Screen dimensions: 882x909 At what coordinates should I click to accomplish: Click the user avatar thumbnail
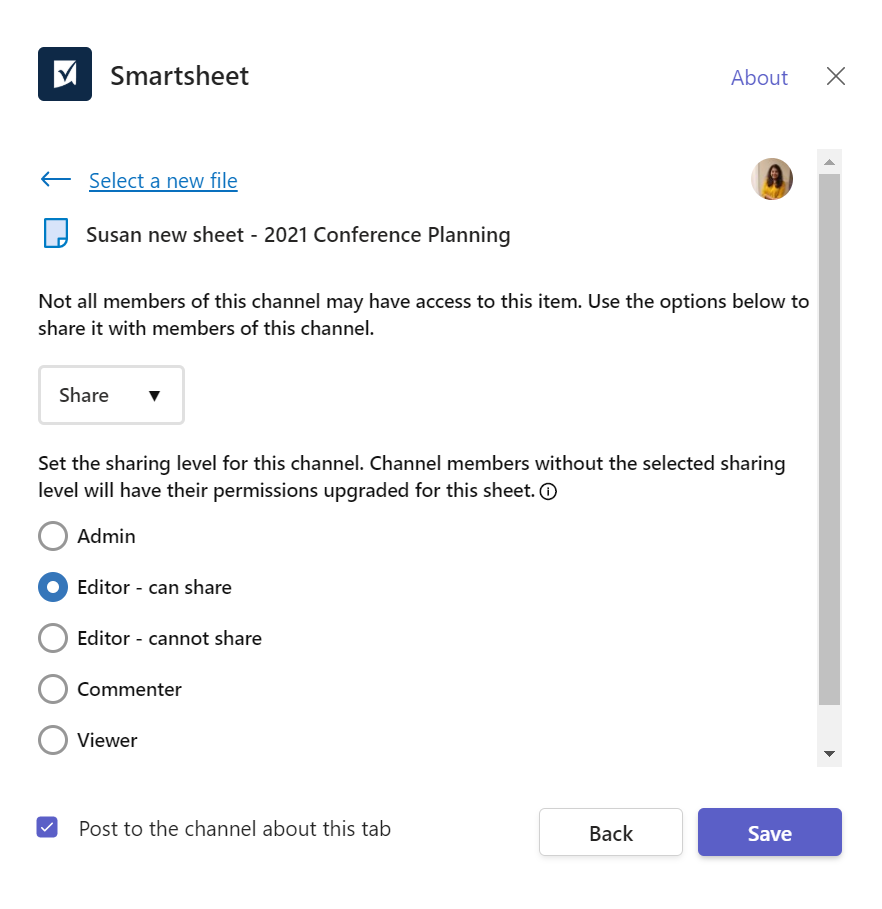click(x=771, y=179)
